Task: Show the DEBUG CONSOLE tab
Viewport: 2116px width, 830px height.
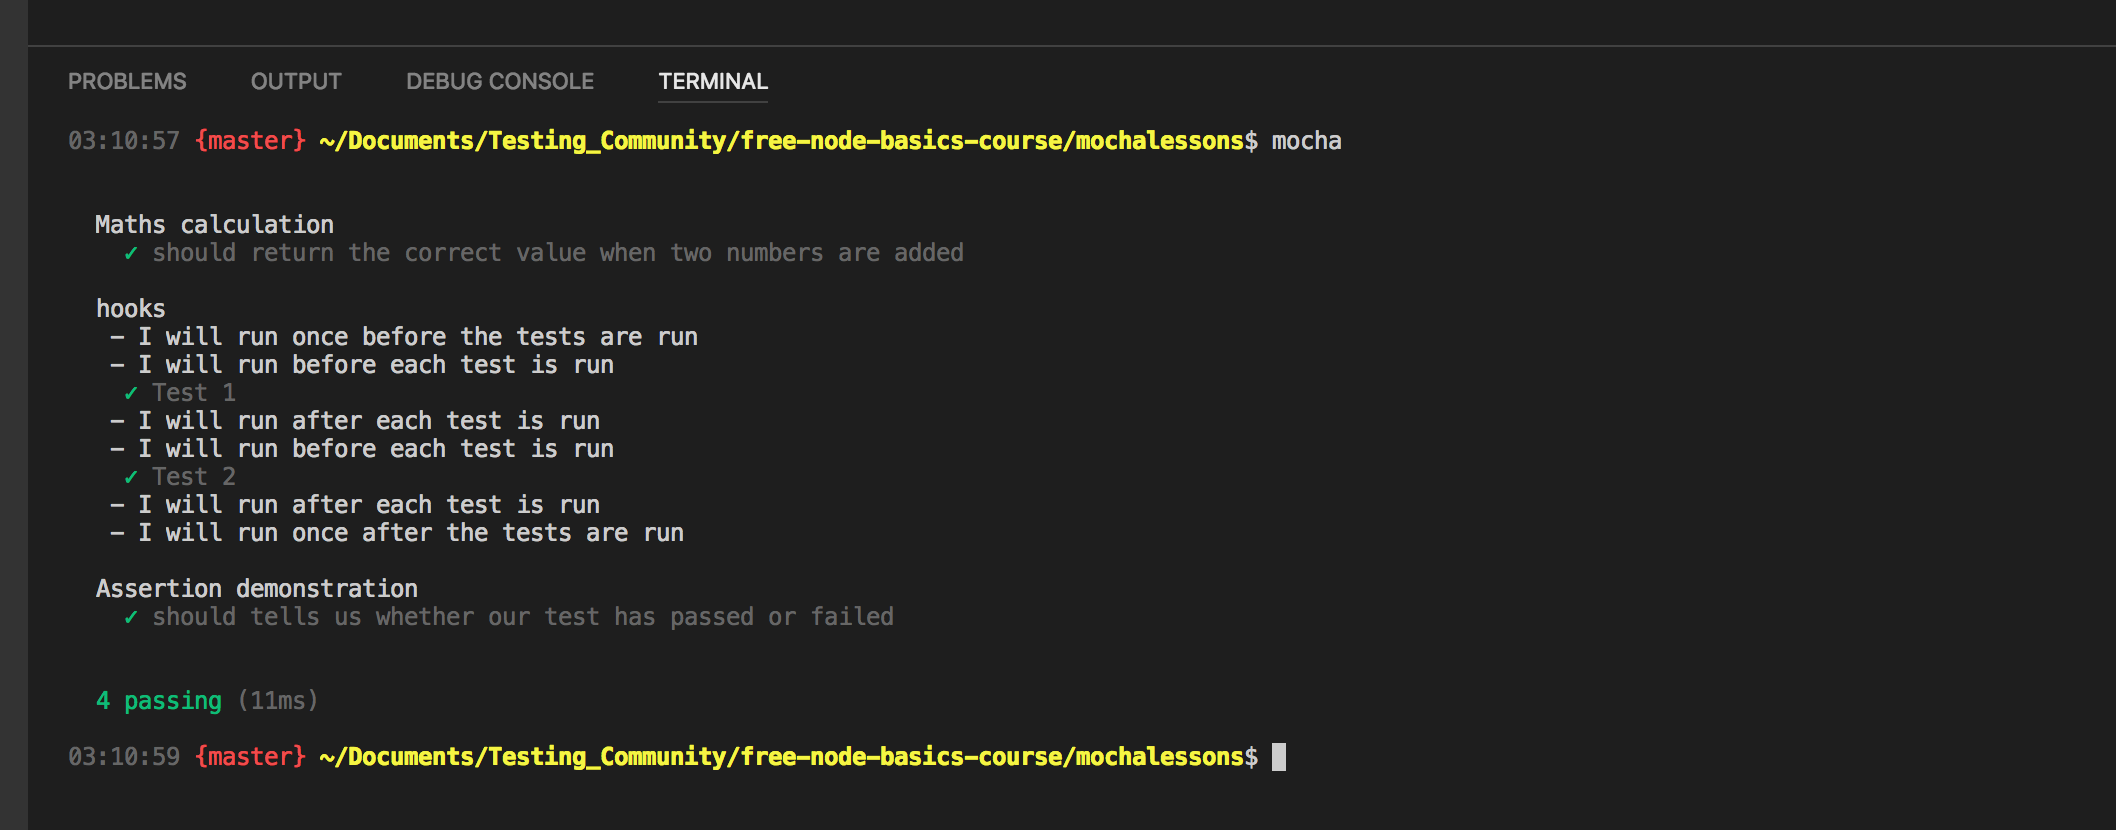Action: [499, 82]
